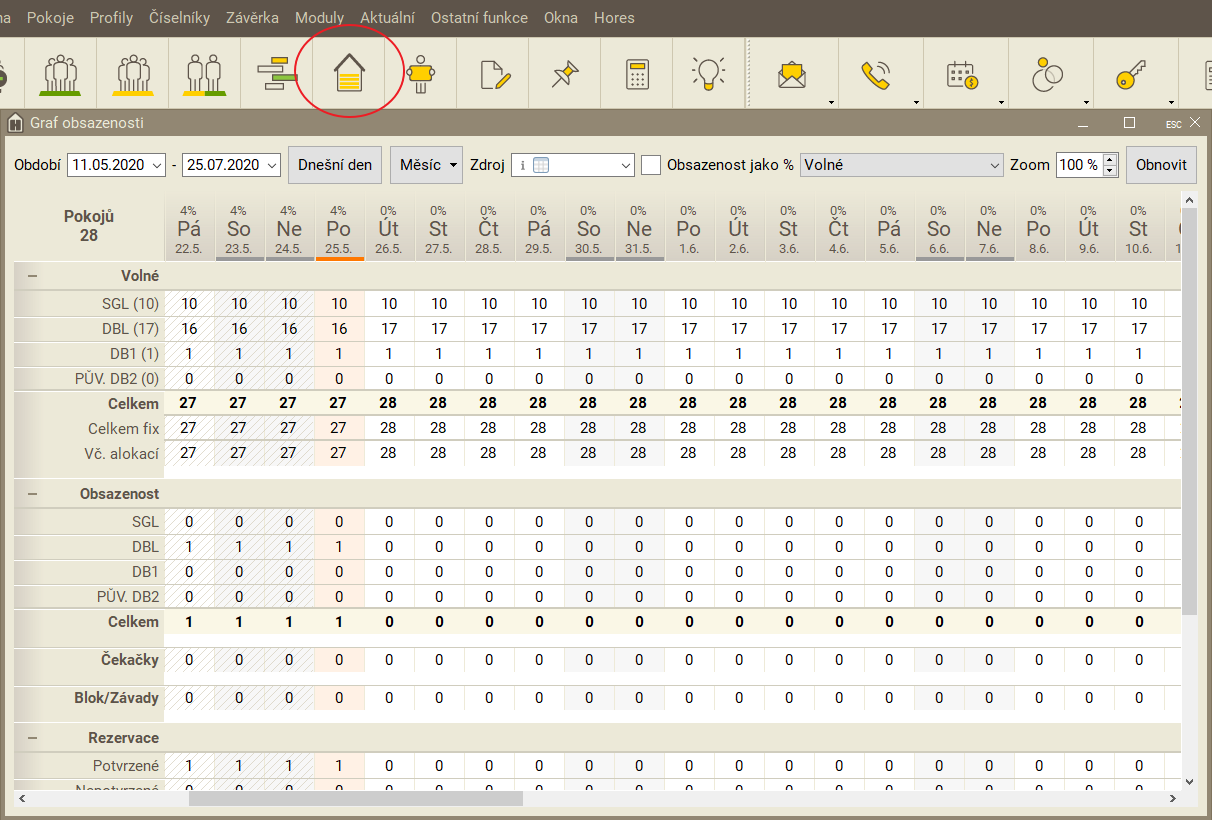Collapse the Obsazenost section
The height and width of the screenshot is (820, 1212).
click(x=33, y=494)
